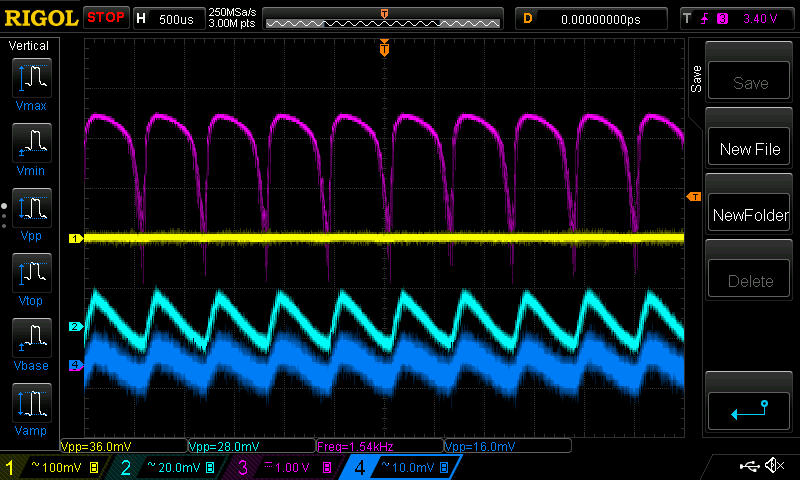Toggle channel 4 with 10.0mV scale
Image resolution: width=800 pixels, height=480 pixels.
coord(400,467)
